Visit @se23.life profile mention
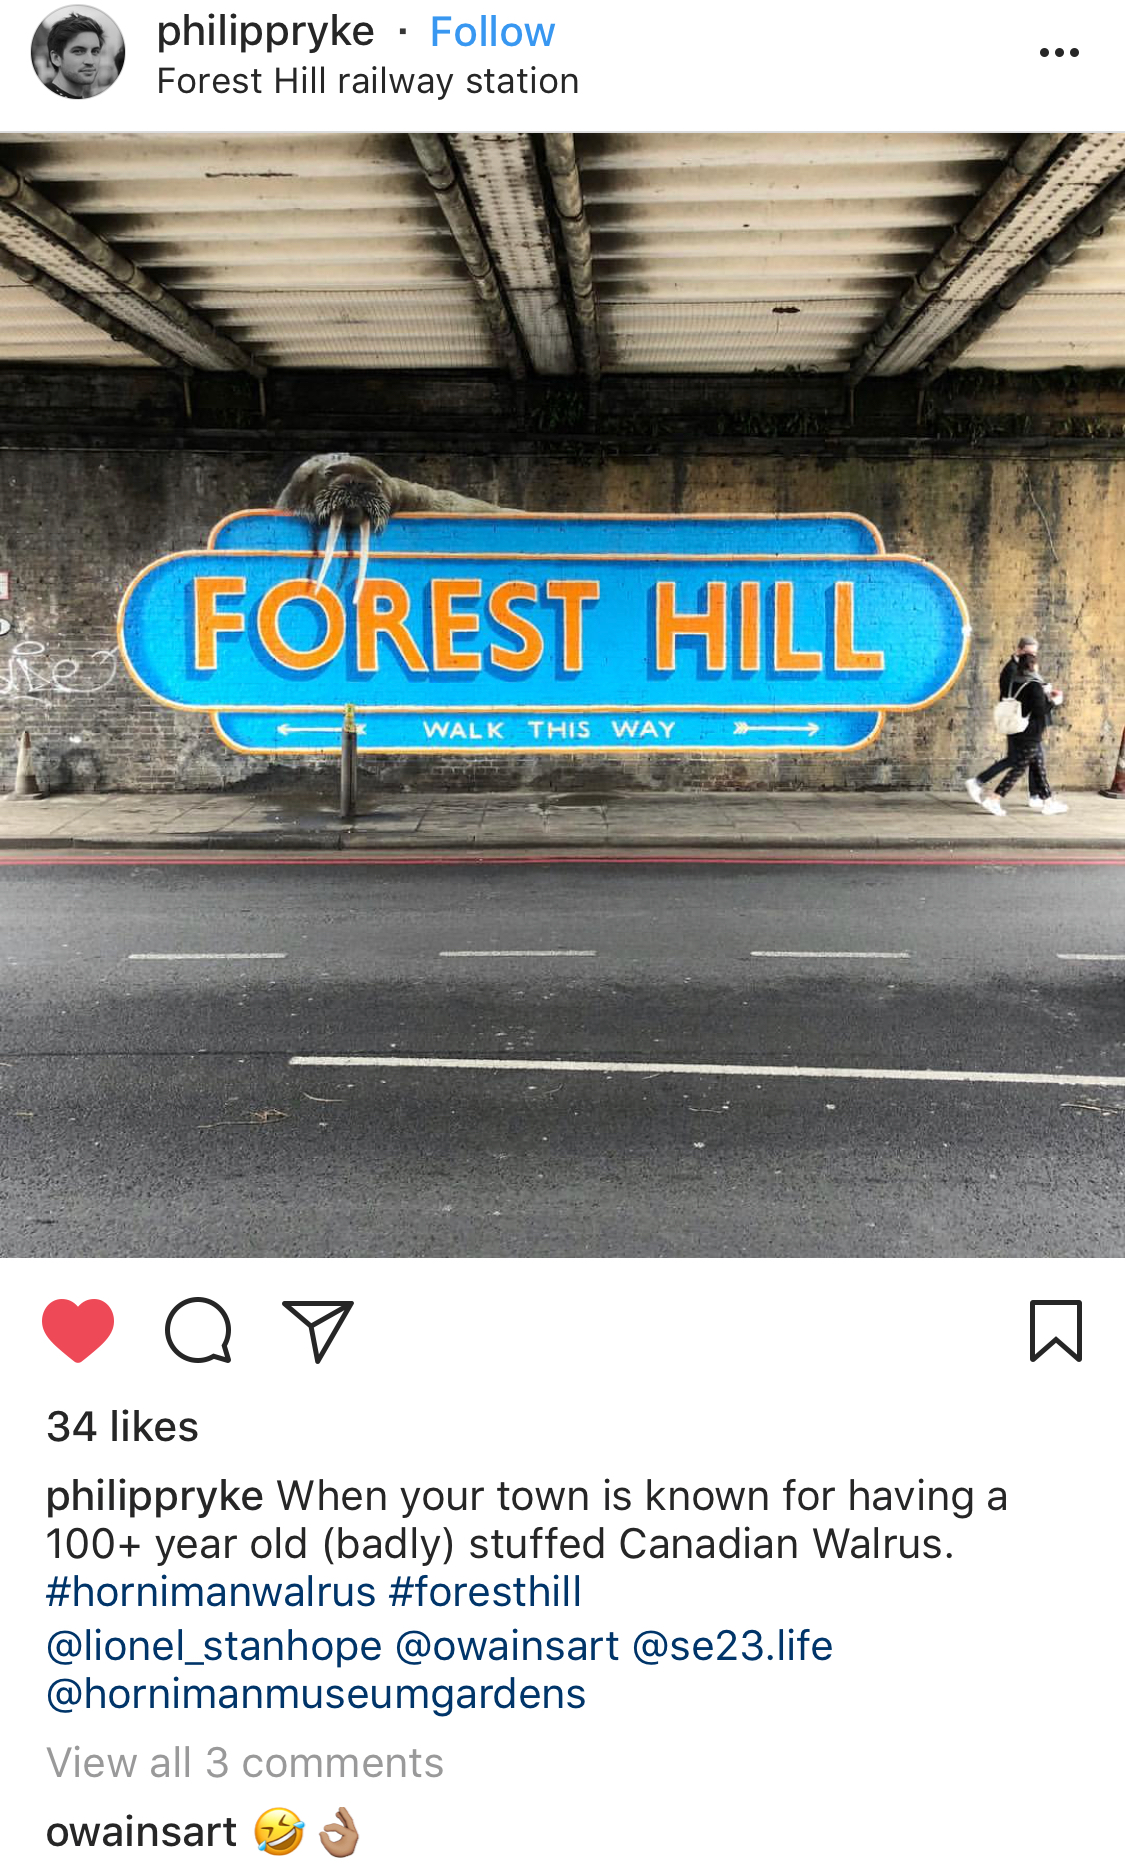 (x=733, y=1646)
